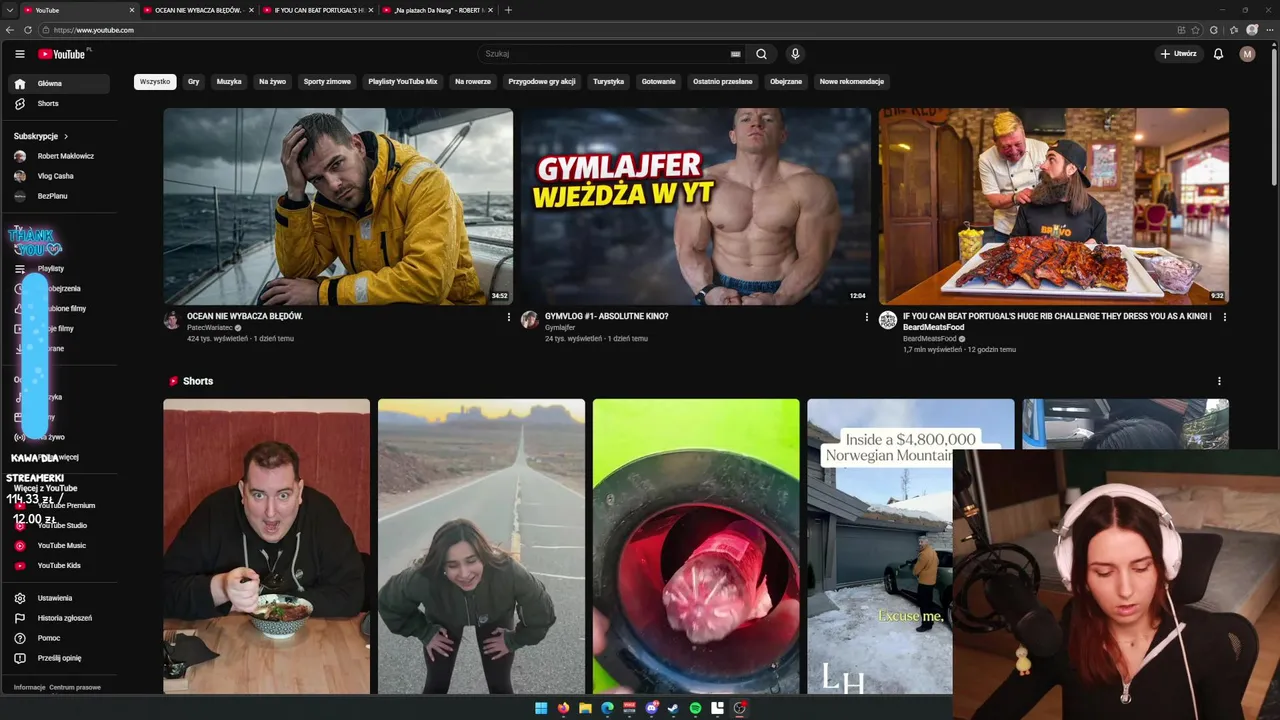This screenshot has width=1280, height=720.
Task: Open Discord from the taskbar
Action: pos(651,708)
